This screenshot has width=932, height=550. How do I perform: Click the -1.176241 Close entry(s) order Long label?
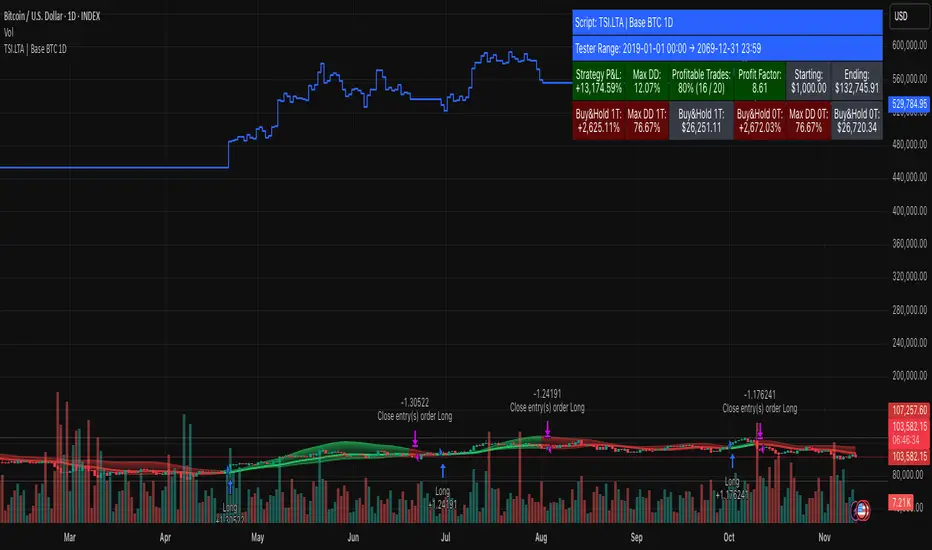[x=760, y=402]
